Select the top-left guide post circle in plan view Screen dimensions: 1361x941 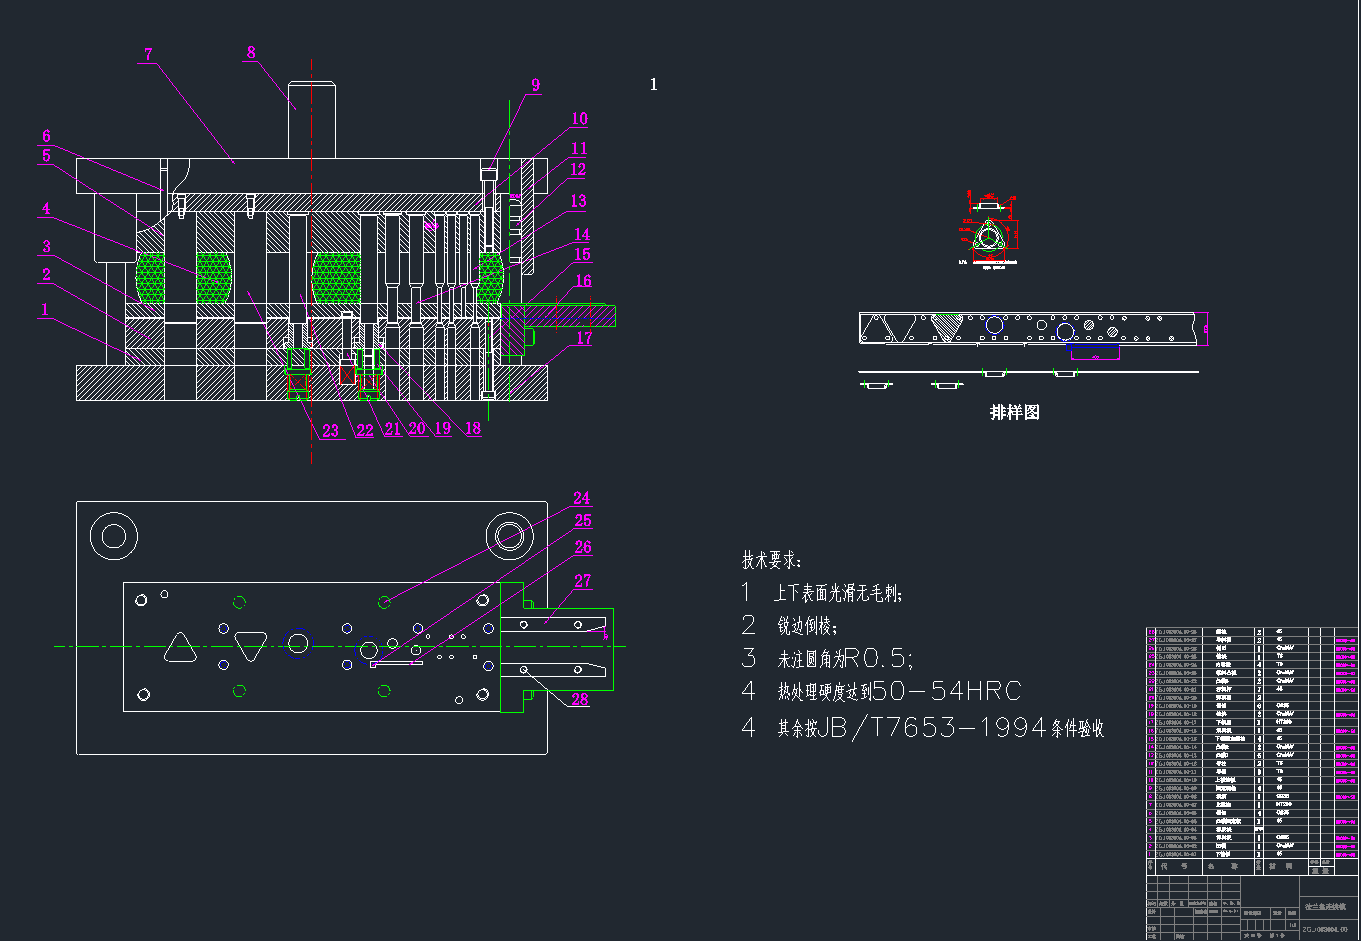pyautogui.click(x=113, y=538)
